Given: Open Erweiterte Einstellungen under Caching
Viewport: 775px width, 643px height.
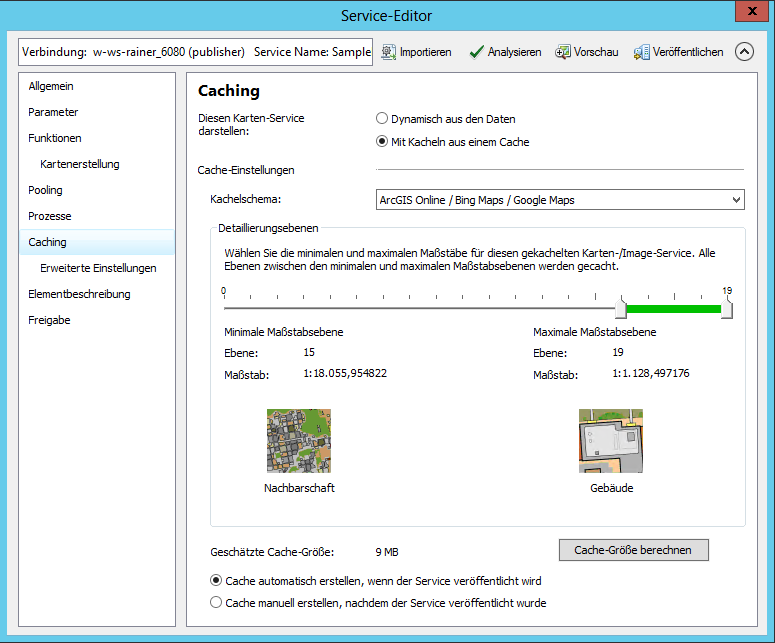Looking at the screenshot, I should click(x=97, y=268).
